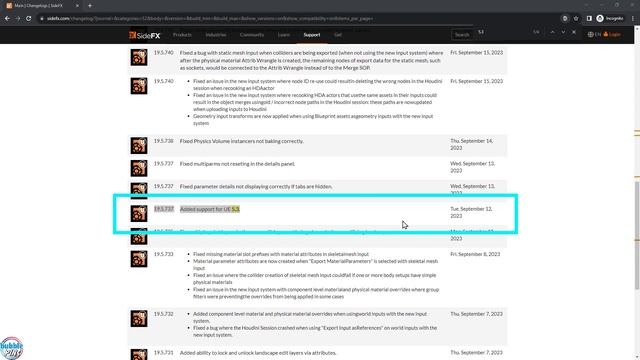The image size is (640, 360).
Task: Click plugin icon for node ID re-use fix
Action: tap(139, 86)
